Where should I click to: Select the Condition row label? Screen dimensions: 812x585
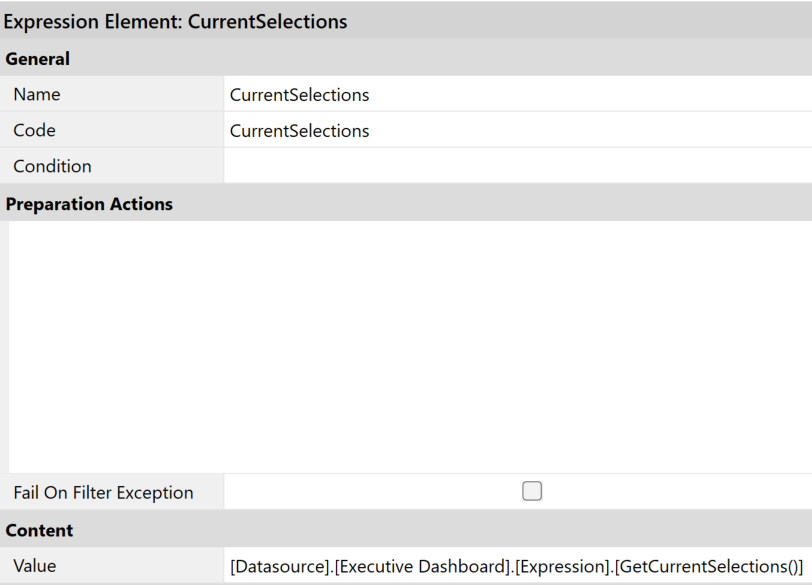(52, 166)
